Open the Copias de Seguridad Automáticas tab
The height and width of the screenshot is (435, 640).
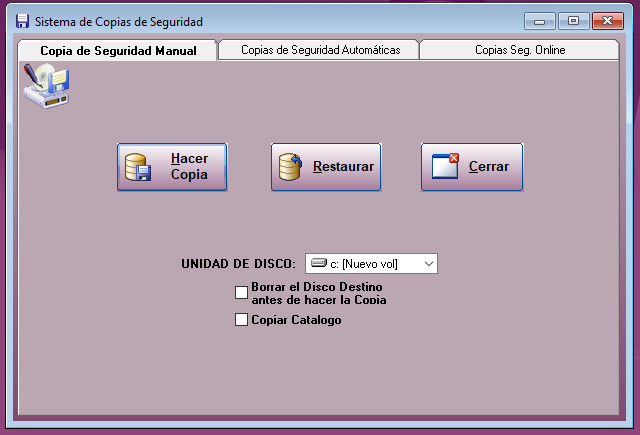(x=320, y=50)
